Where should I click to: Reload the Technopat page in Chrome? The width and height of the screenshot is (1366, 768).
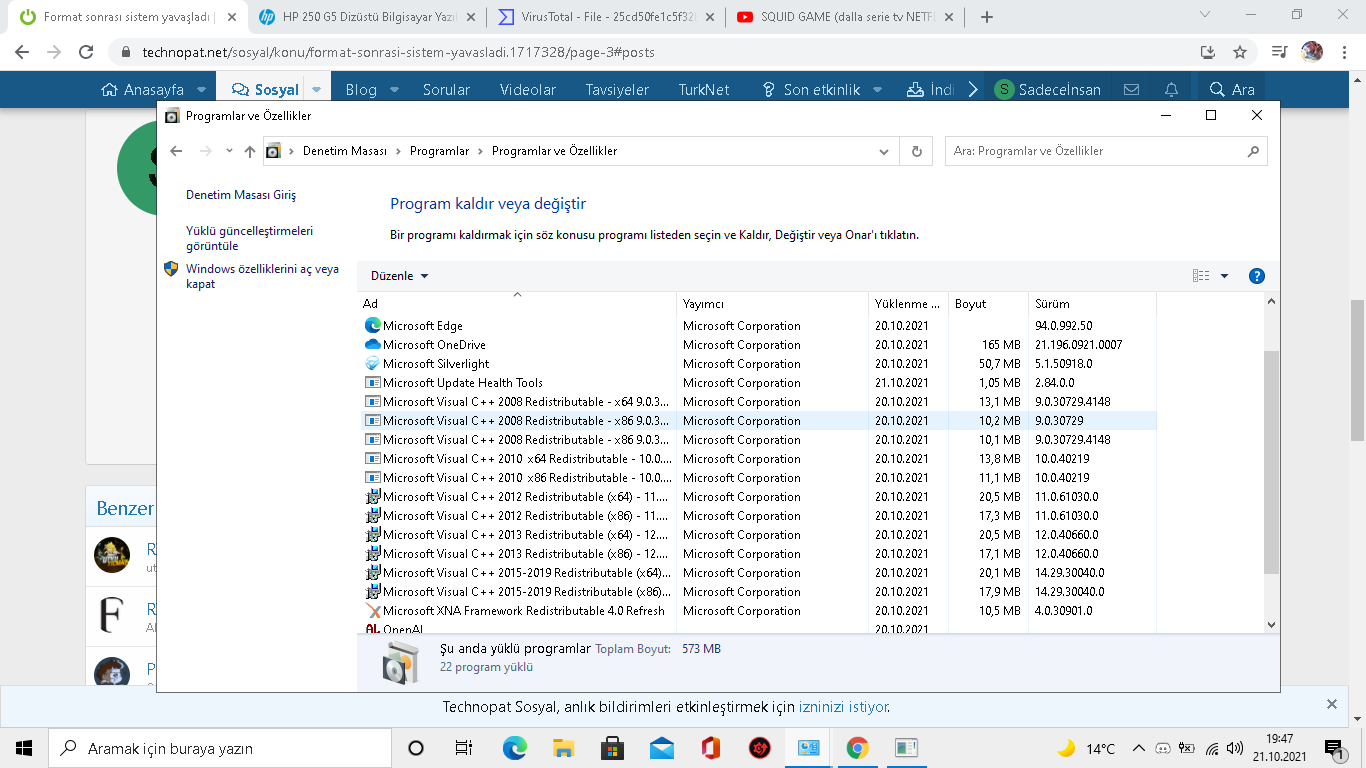[x=86, y=52]
